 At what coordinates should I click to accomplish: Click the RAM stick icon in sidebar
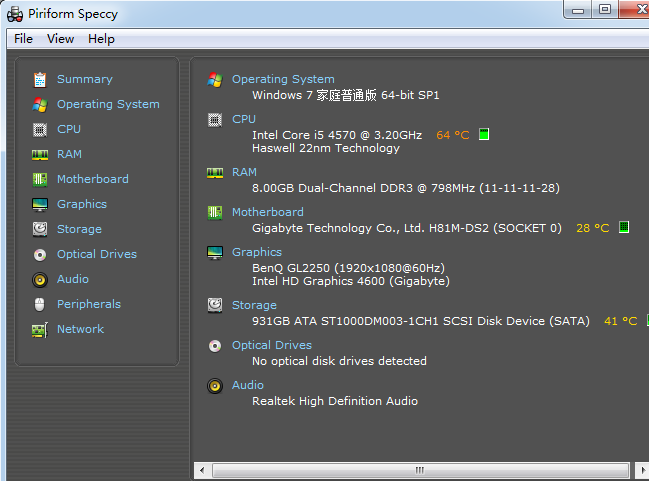pos(40,155)
